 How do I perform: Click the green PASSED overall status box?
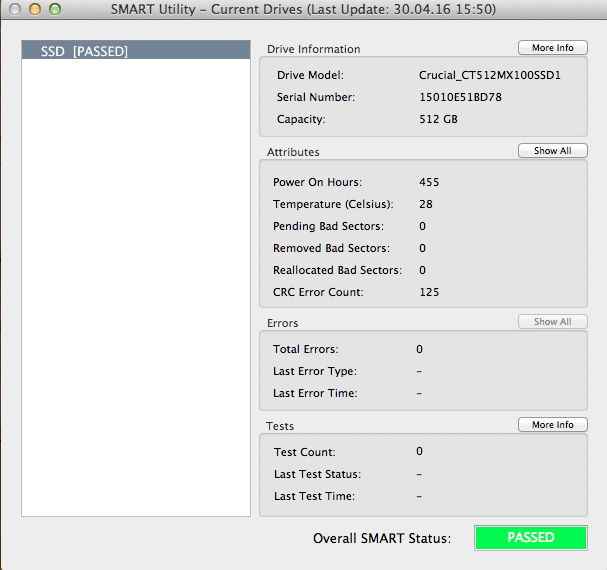[531, 537]
